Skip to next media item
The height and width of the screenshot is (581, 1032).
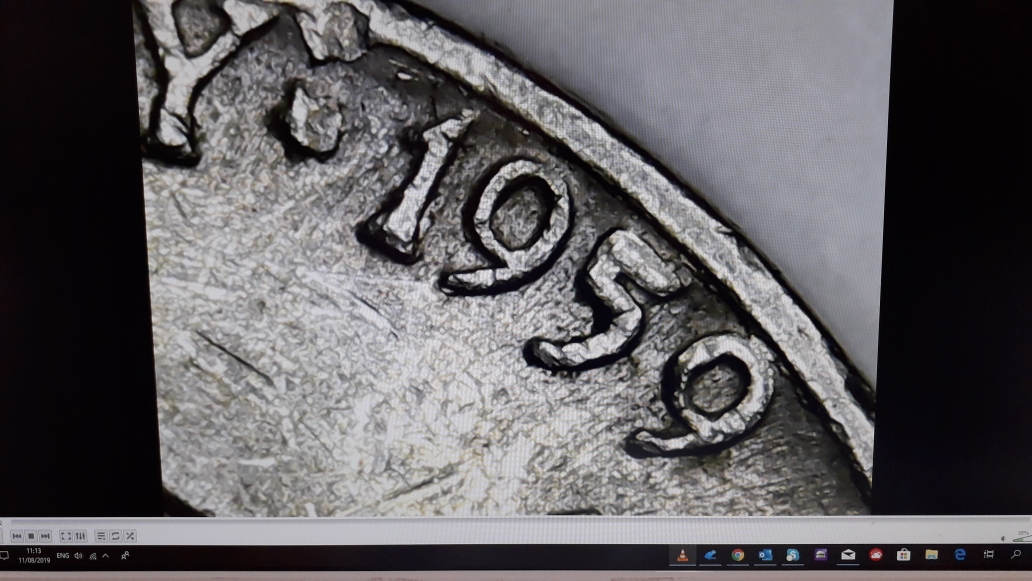pyautogui.click(x=45, y=536)
